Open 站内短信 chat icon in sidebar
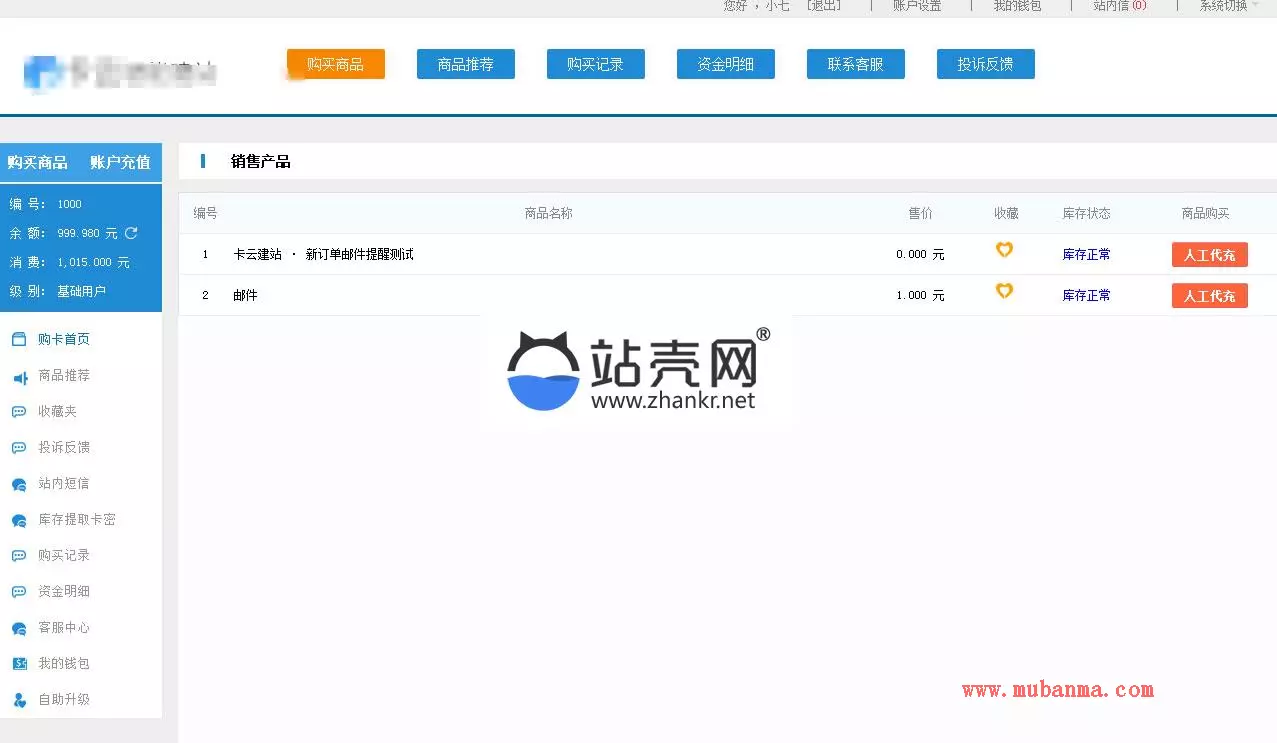Image resolution: width=1277 pixels, height=743 pixels. coord(19,484)
